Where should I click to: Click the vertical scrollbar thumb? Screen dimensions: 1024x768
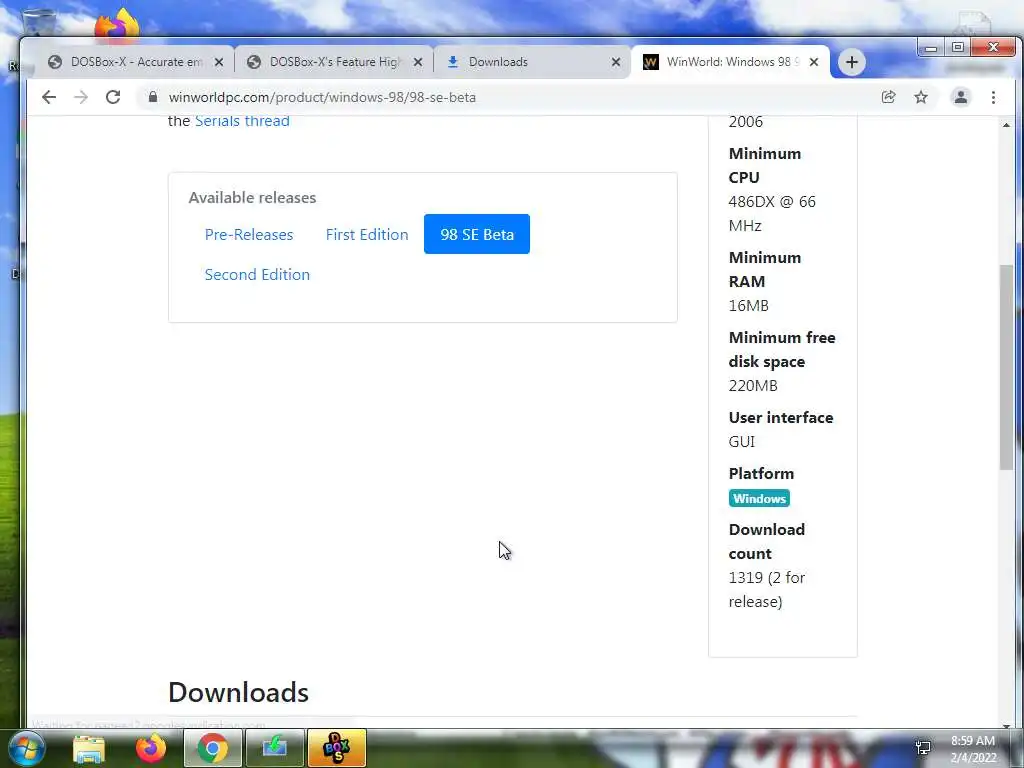1006,366
